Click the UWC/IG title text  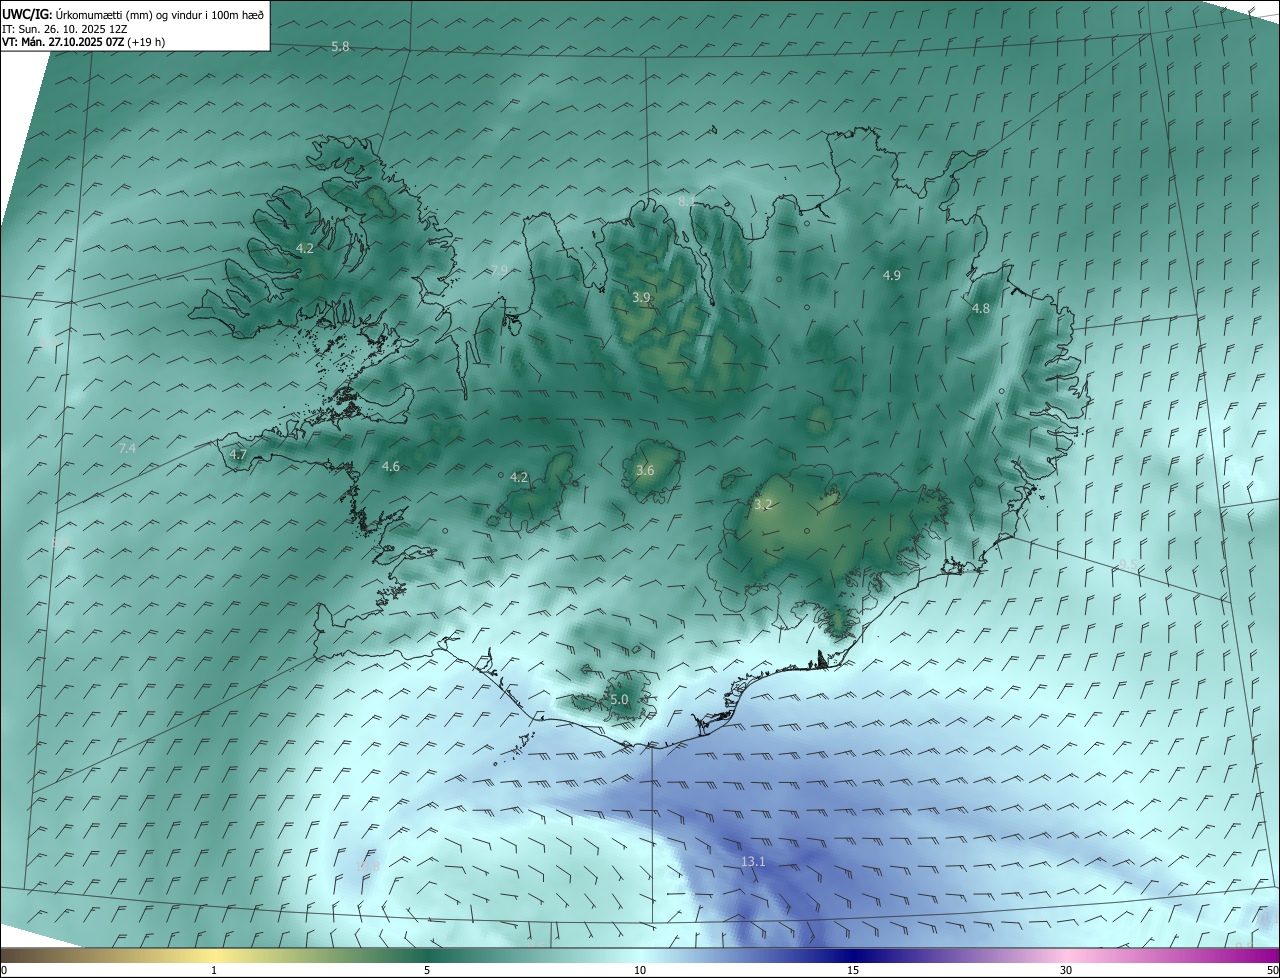[27, 14]
